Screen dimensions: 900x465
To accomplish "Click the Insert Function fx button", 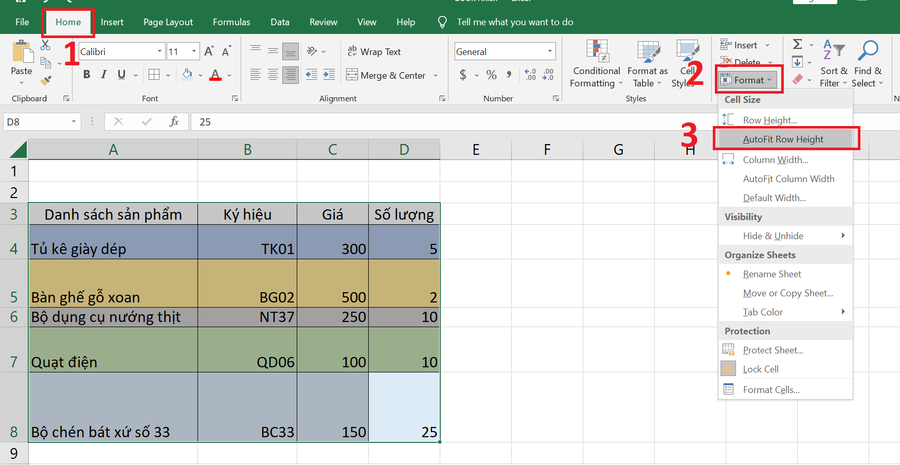I will [x=174, y=122].
